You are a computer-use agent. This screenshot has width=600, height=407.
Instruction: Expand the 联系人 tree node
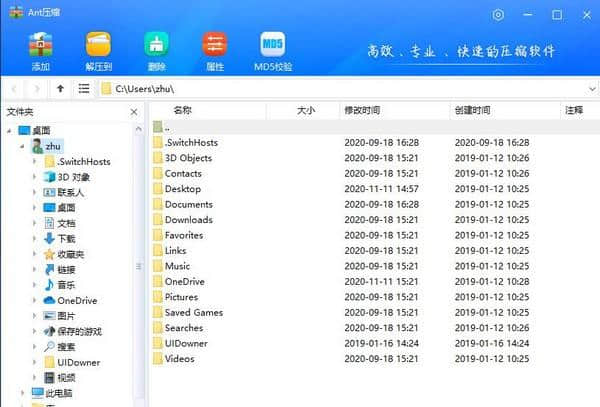(34, 192)
